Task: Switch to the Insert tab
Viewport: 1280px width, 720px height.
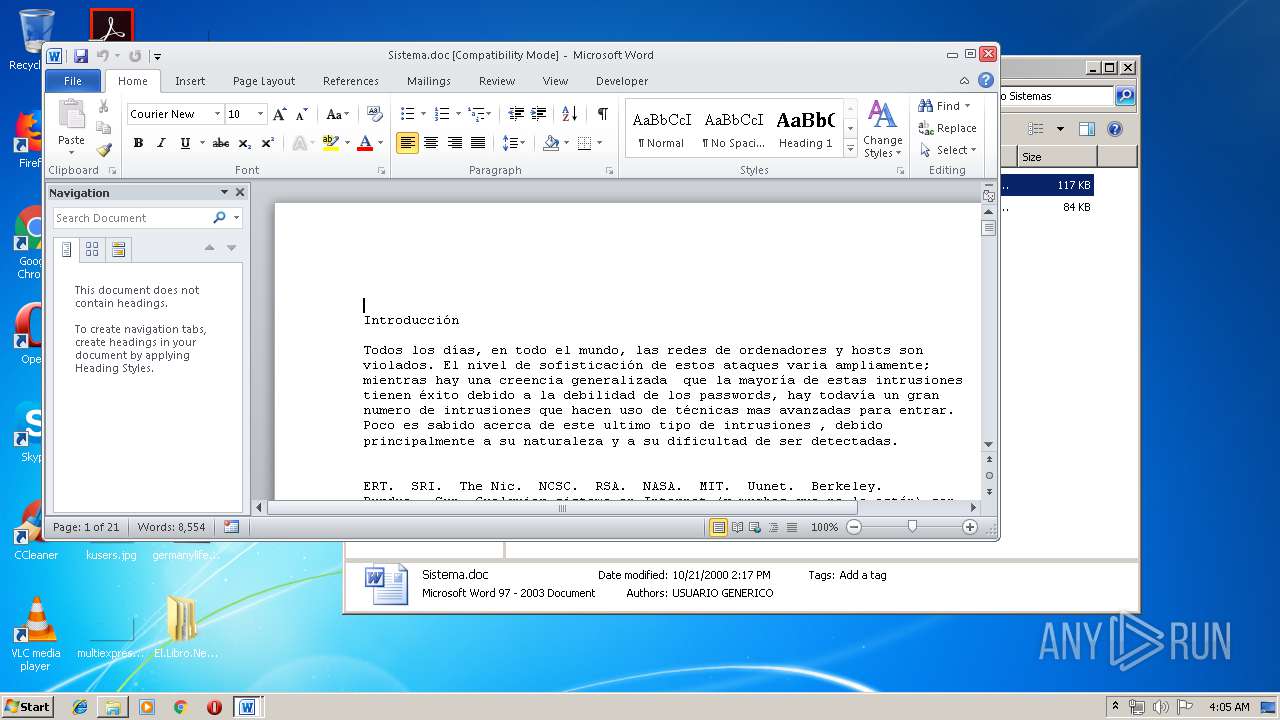Action: [190, 81]
